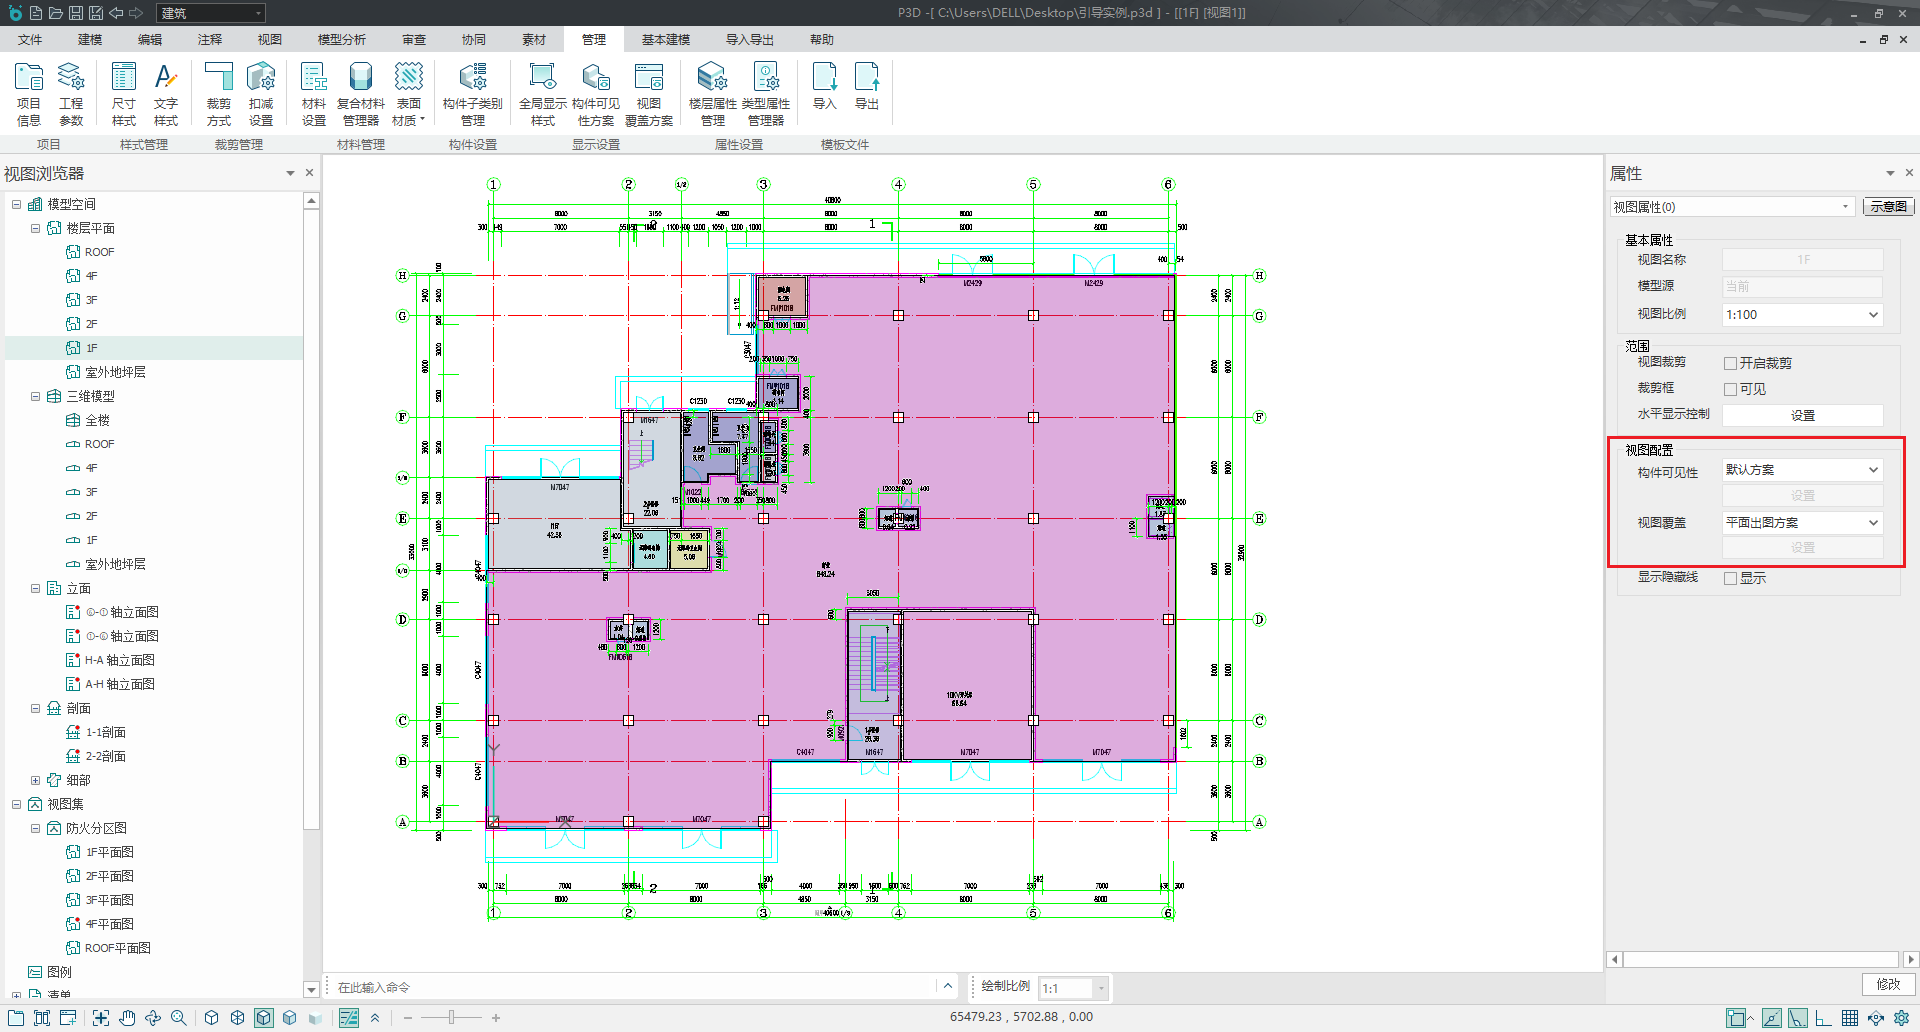The height and width of the screenshot is (1032, 1920).
Task: Click the zoom slider in status bar
Action: click(451, 1018)
